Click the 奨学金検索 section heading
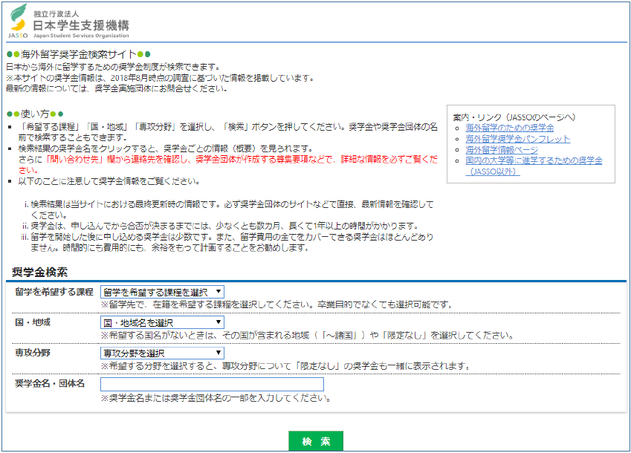The width and height of the screenshot is (631, 453). 39,272
